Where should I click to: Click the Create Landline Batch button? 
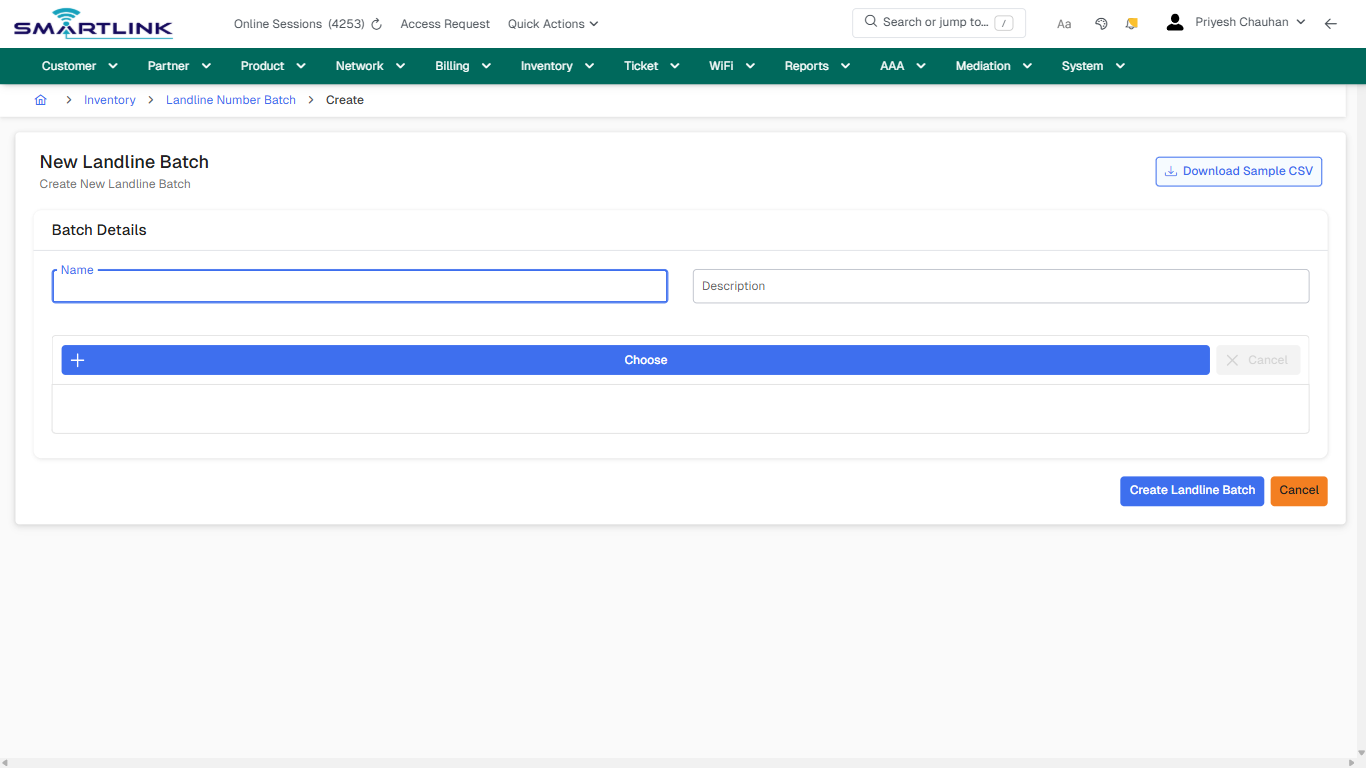[1192, 491]
